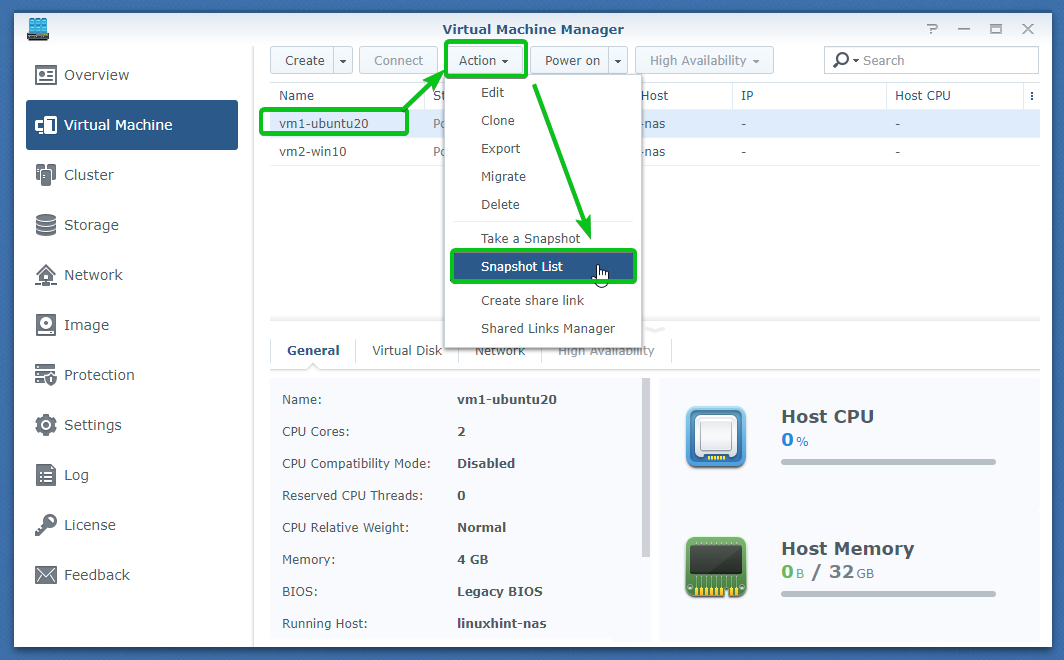Open the Network section icon
Screen dimensions: 1064x660
(x=45, y=275)
